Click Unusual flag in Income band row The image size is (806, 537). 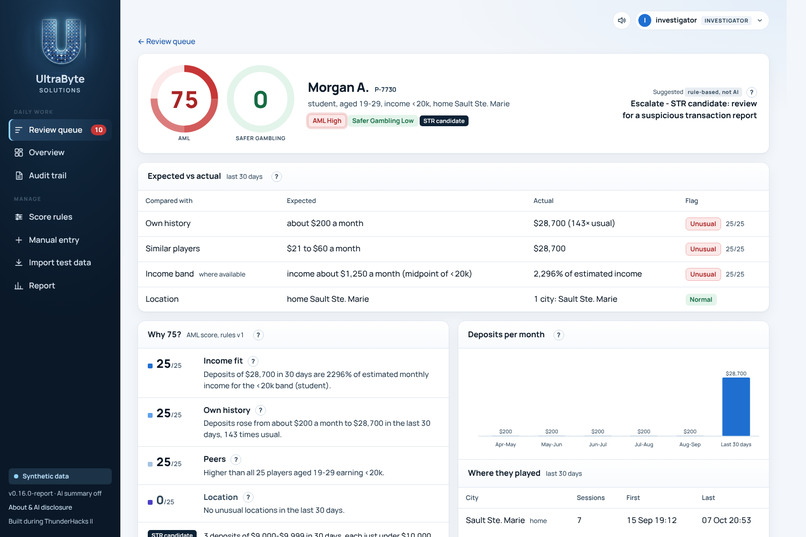coord(703,274)
